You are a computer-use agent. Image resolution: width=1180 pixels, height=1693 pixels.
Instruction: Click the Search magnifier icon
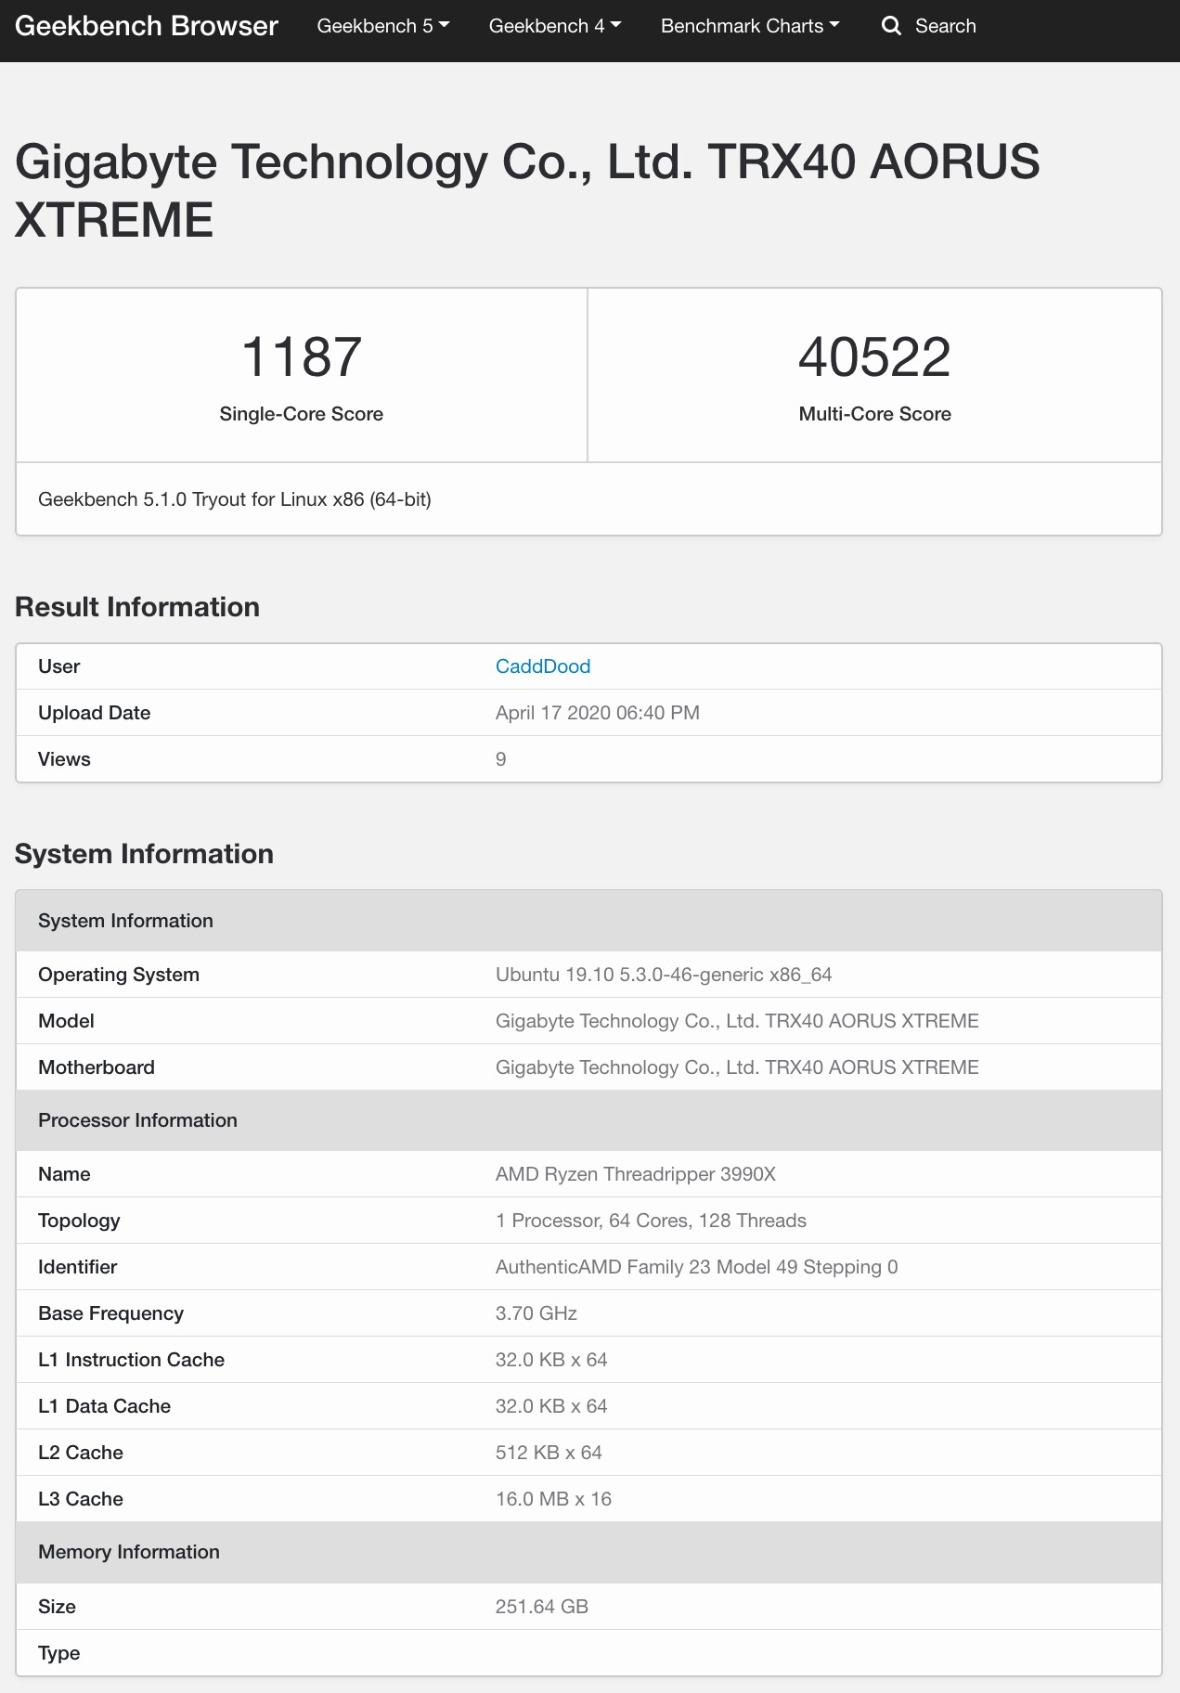[891, 26]
